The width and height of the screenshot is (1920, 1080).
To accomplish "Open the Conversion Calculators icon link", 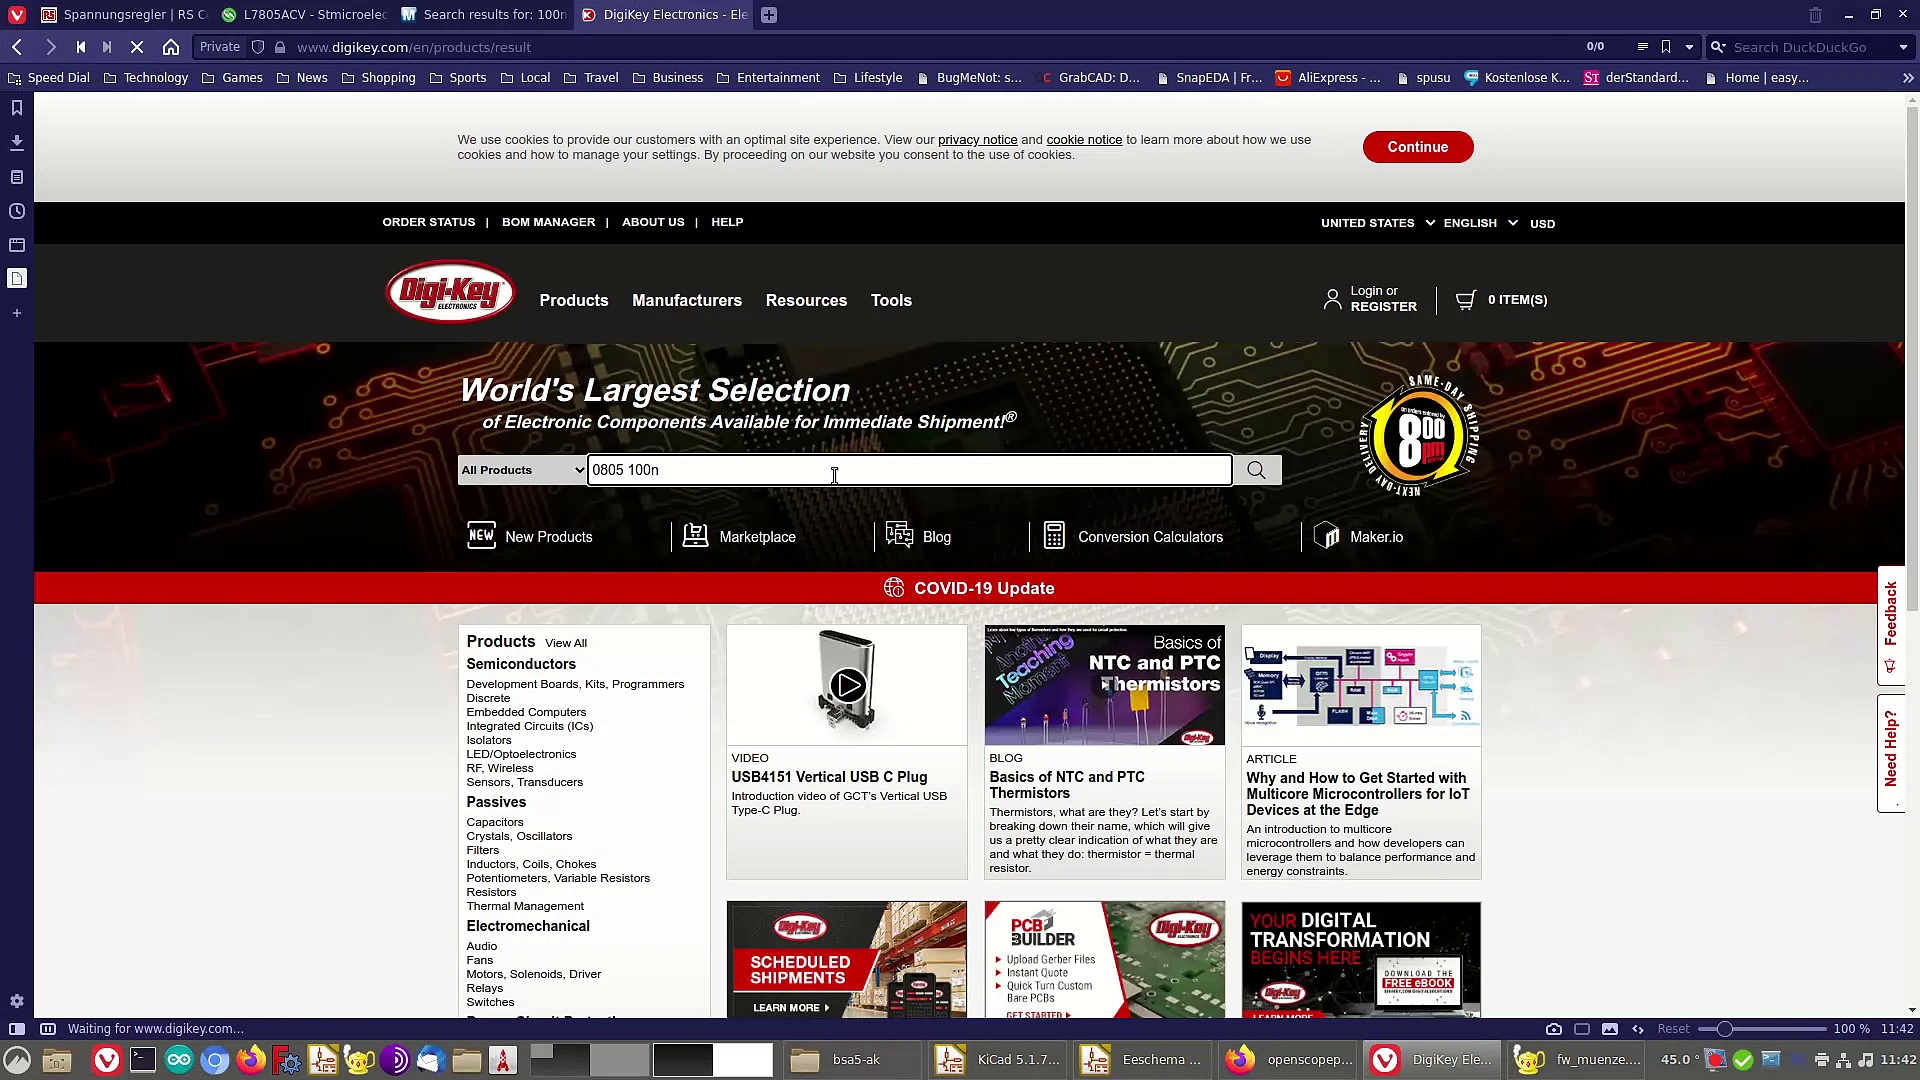I will (1054, 536).
